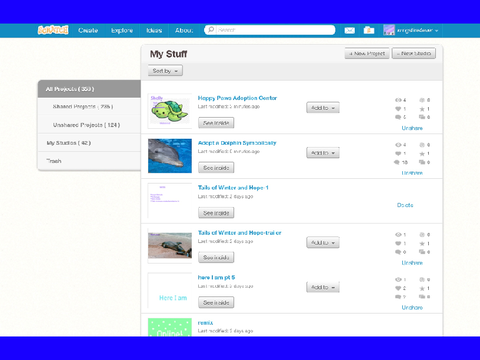Viewport: 480px width, 360px height.
Task: Select the Shared Projects tab
Action: 89,106
